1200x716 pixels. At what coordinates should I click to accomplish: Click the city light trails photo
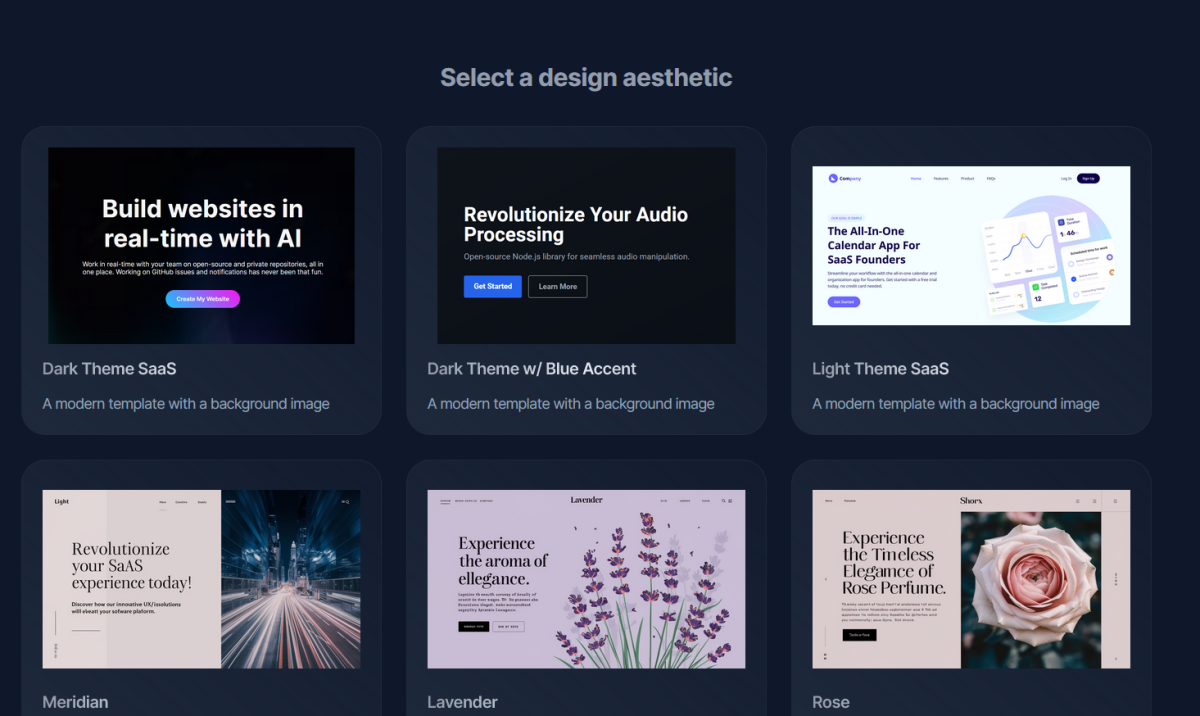pyautogui.click(x=290, y=580)
